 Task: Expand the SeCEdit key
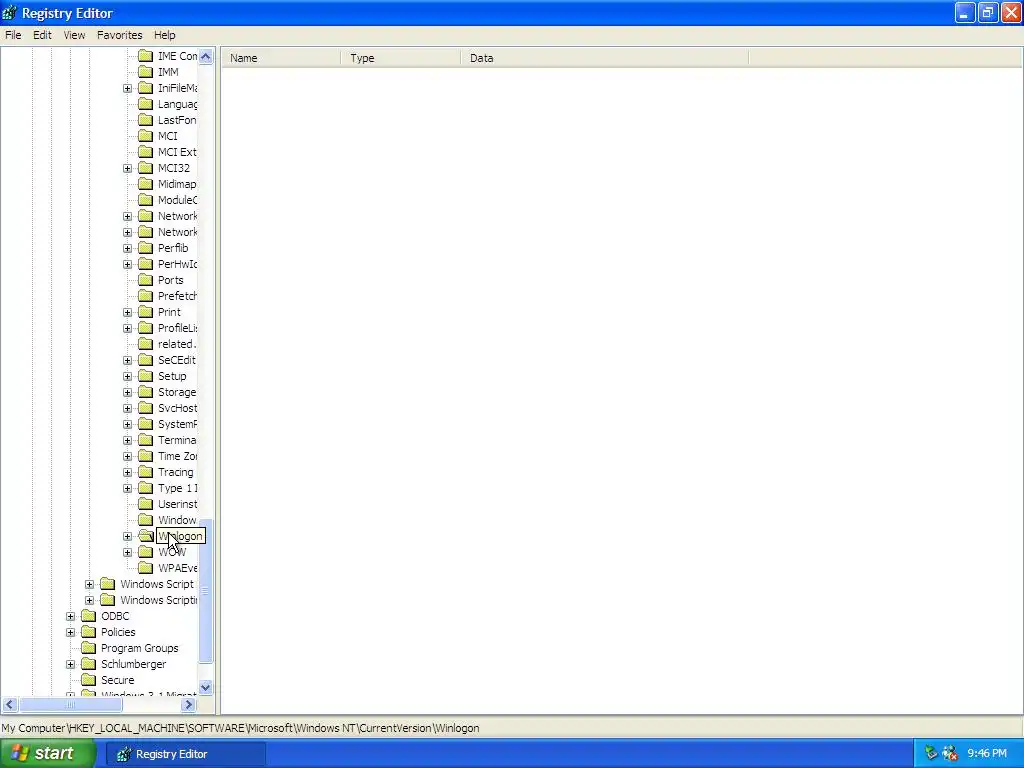pyautogui.click(x=127, y=360)
